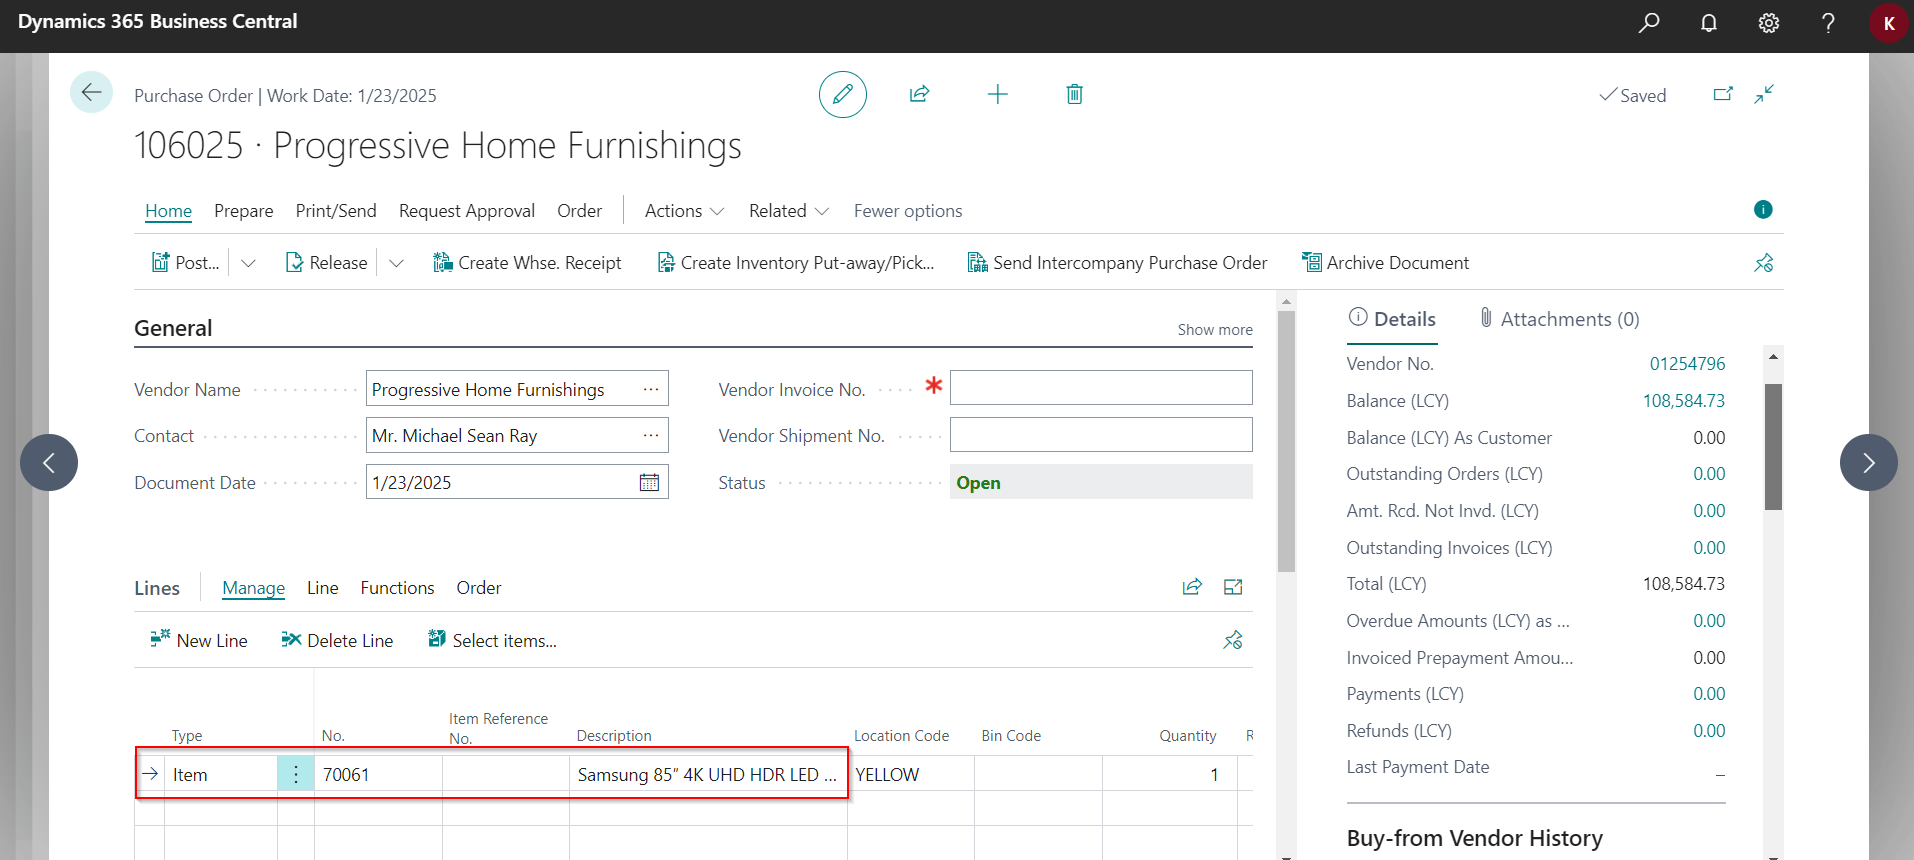Open the Prepare menu

[243, 211]
